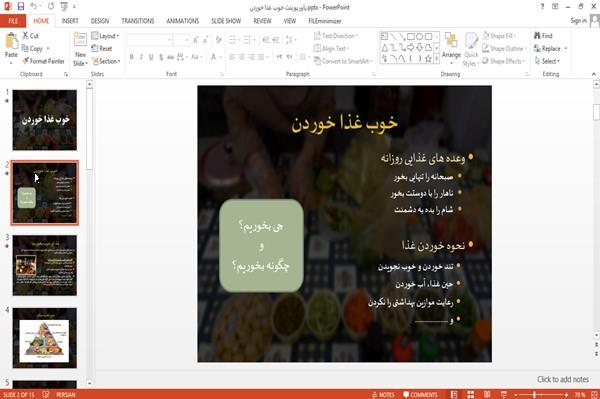Click the Cut scissors button

(30, 36)
